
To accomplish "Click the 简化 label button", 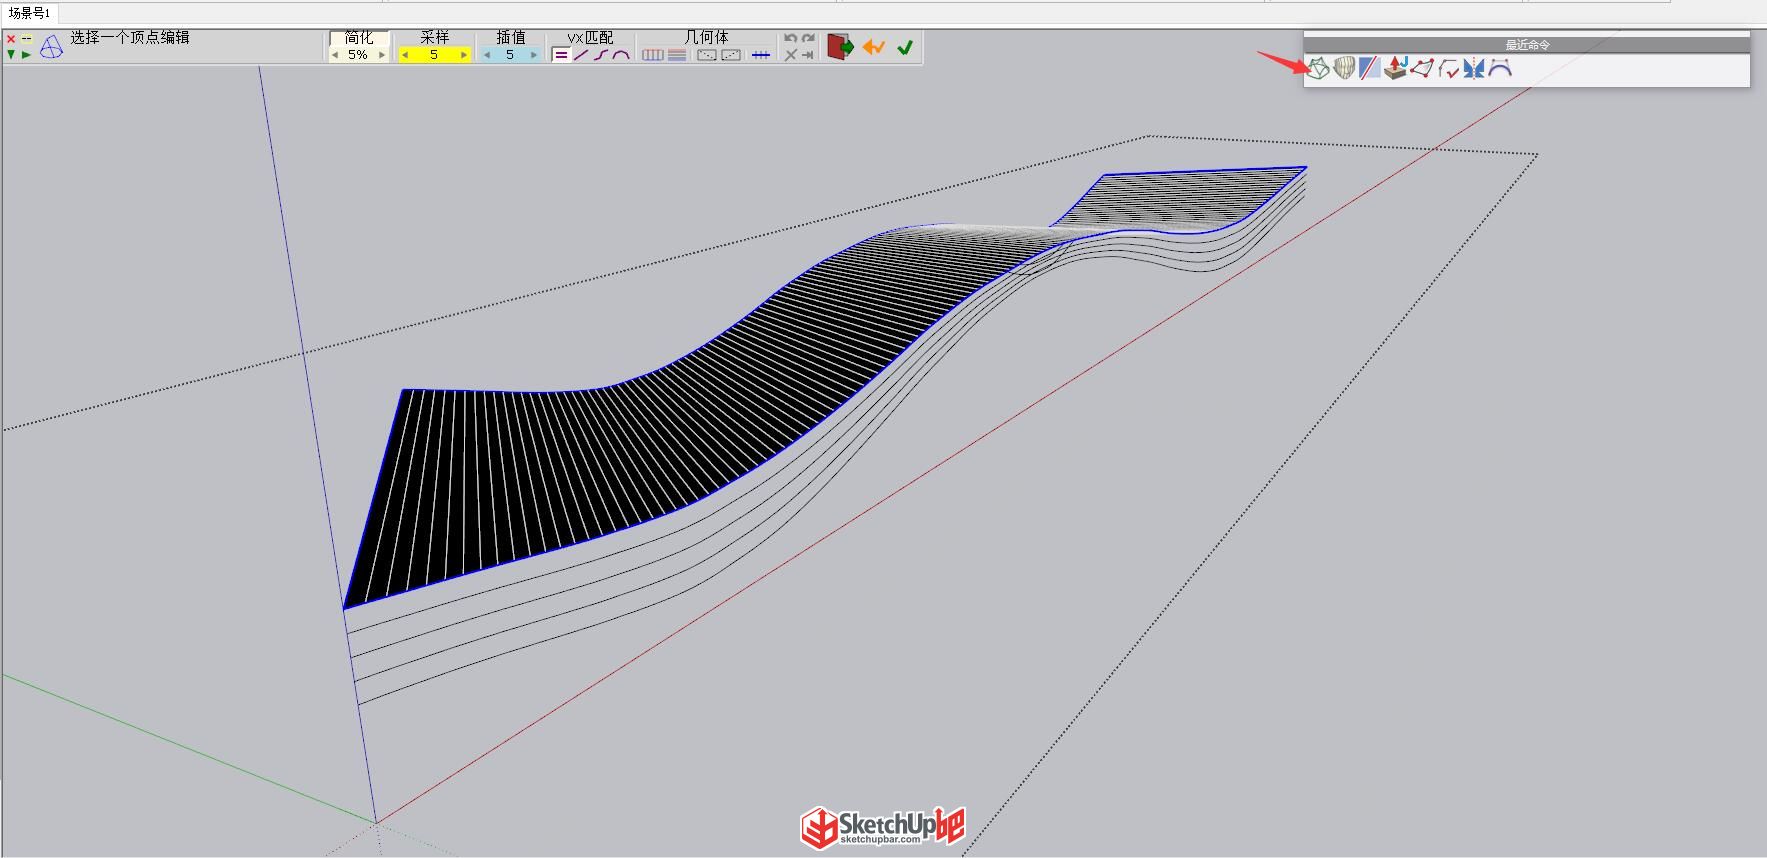I will [x=359, y=38].
